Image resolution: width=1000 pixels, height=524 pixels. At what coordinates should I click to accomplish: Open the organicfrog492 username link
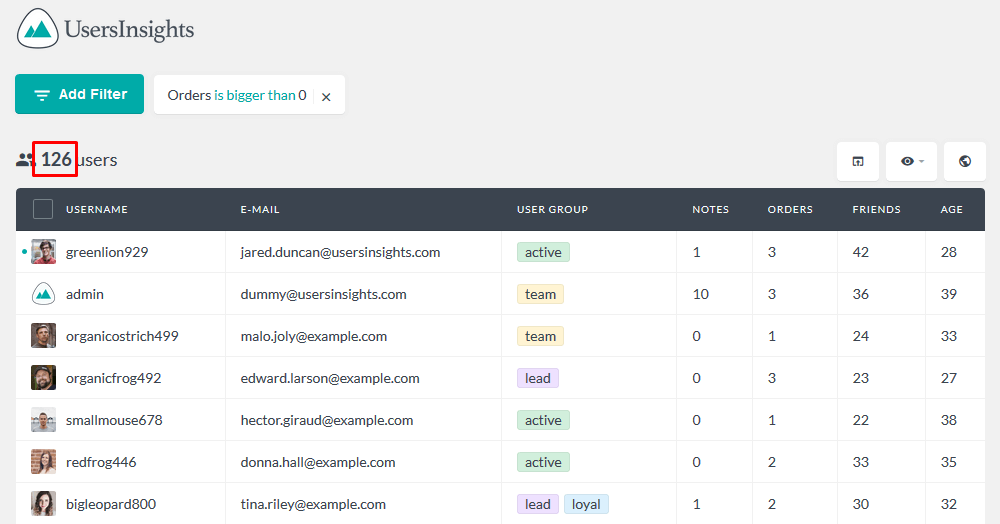114,378
